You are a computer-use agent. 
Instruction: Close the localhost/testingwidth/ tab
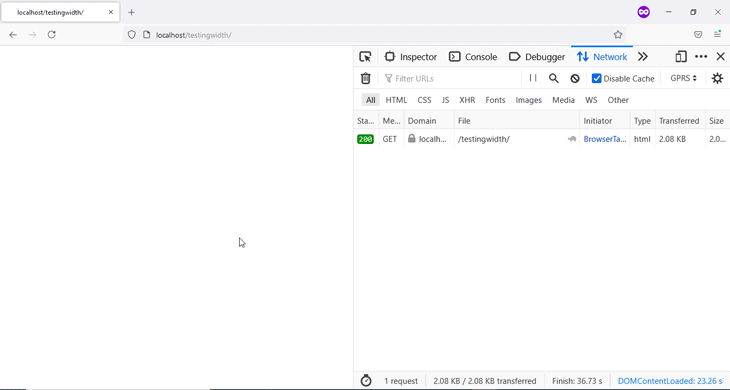pos(111,12)
